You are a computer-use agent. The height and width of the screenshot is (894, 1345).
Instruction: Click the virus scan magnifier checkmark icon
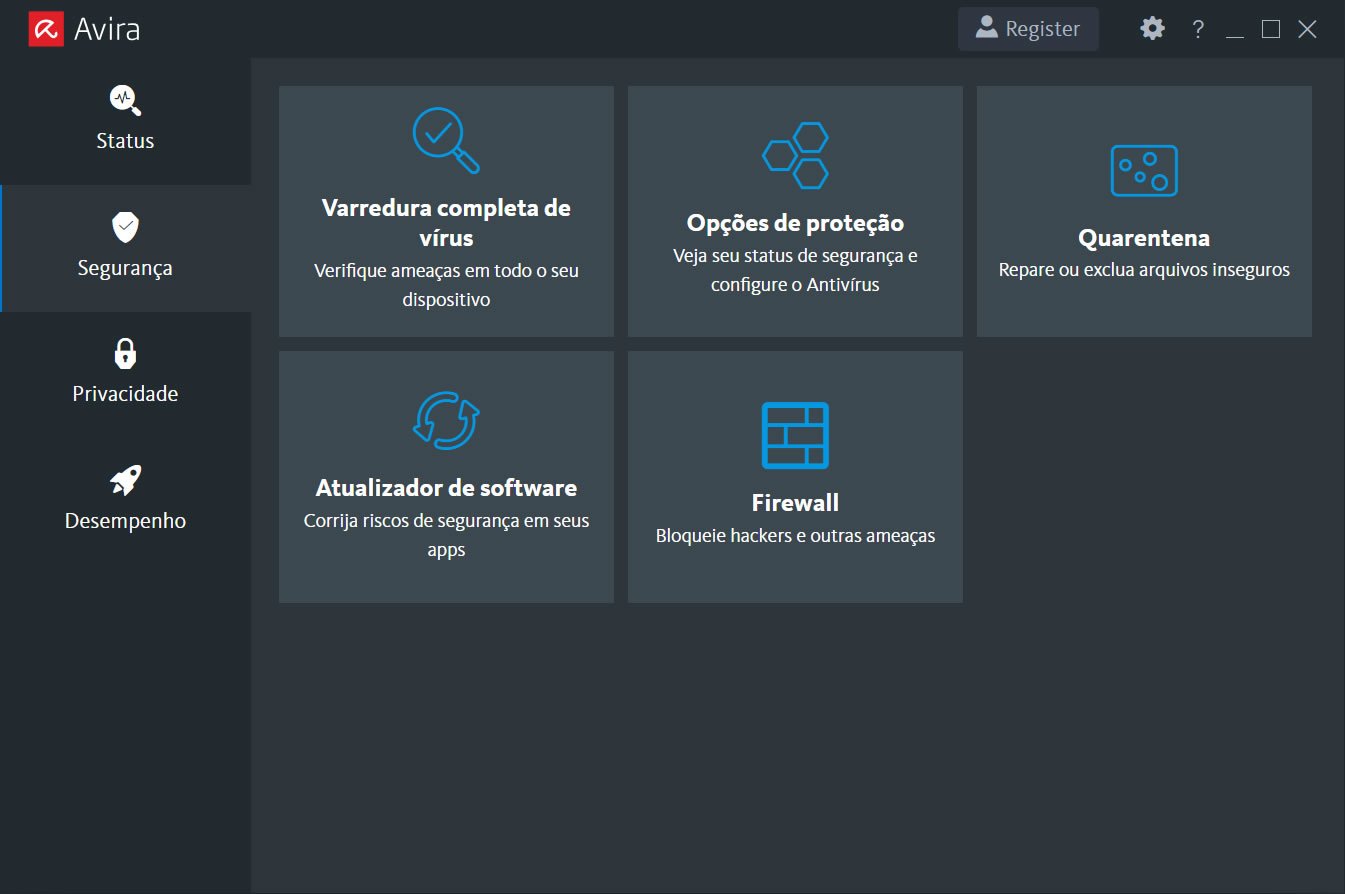tap(446, 140)
